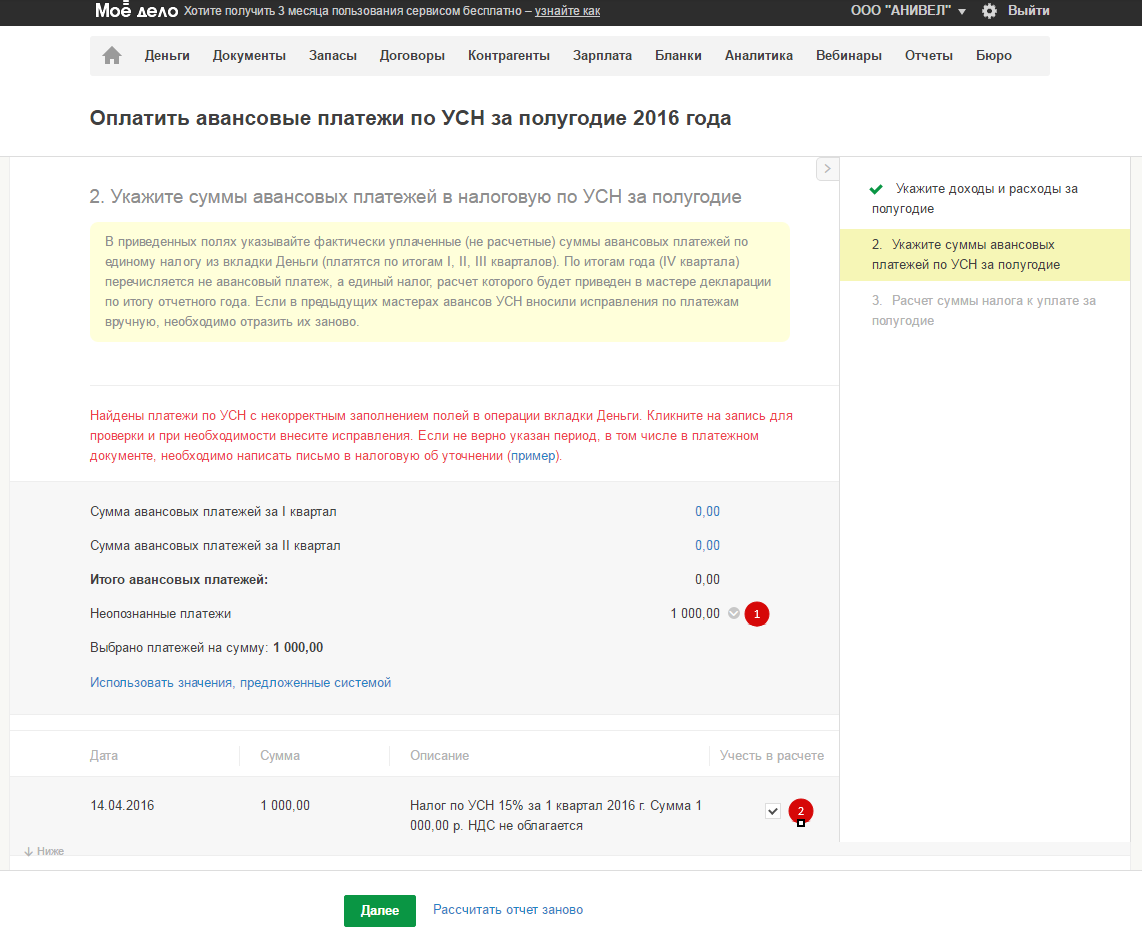Viewport: 1142px width, 928px height.
Task: Uncheck the payment include-in-calculation checkbox
Action: point(773,811)
